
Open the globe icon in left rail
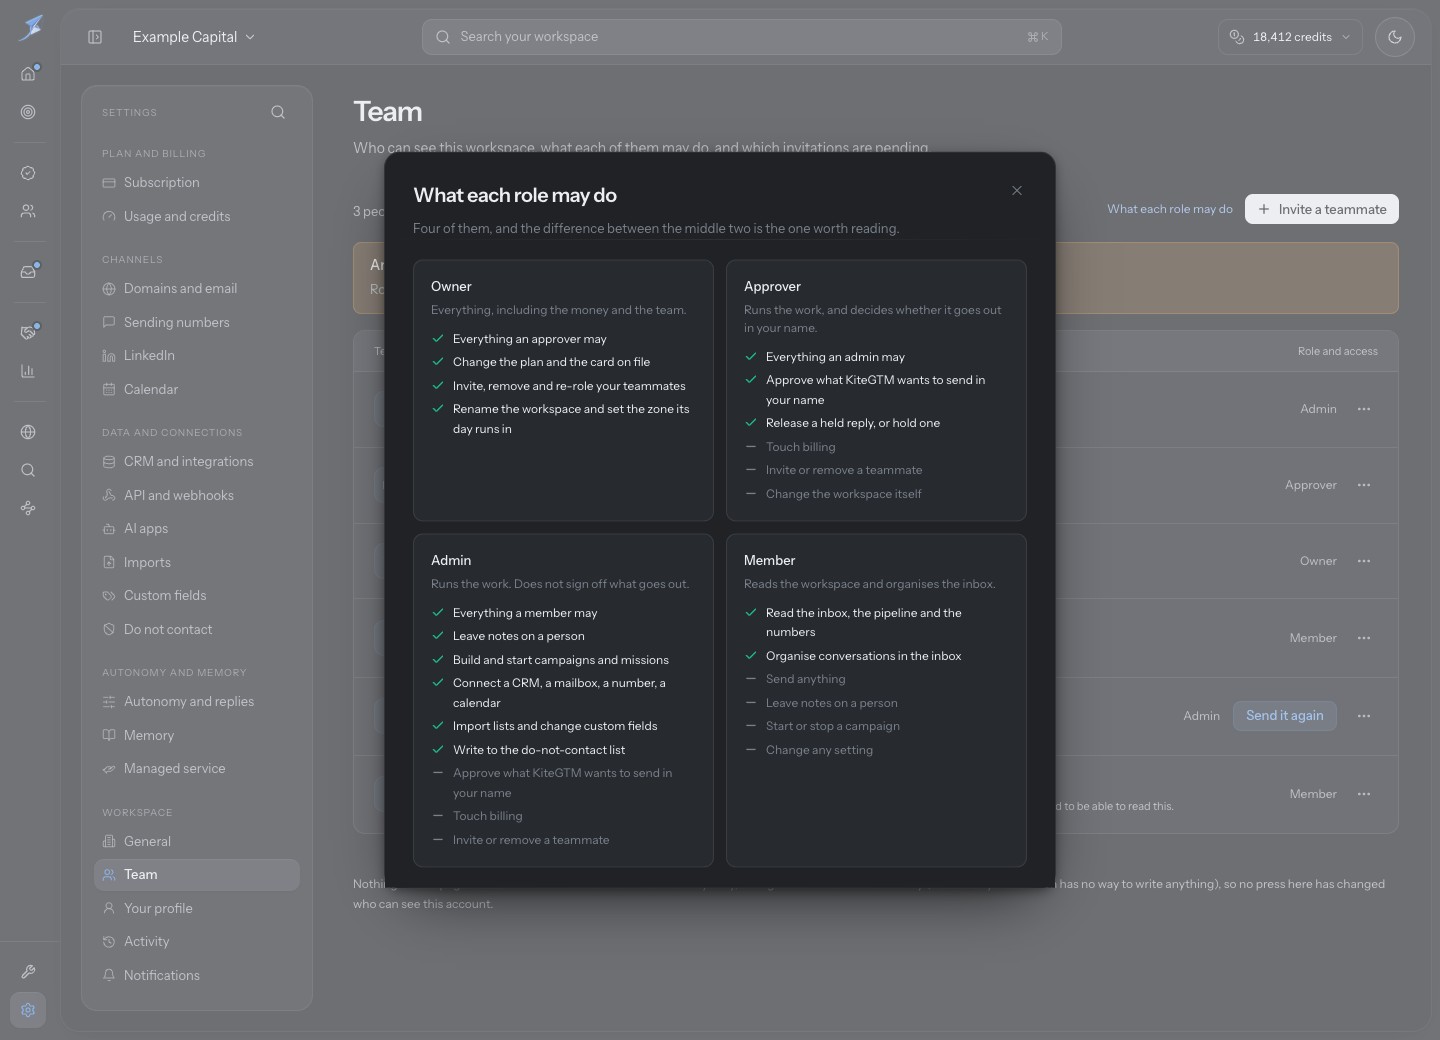tap(28, 432)
